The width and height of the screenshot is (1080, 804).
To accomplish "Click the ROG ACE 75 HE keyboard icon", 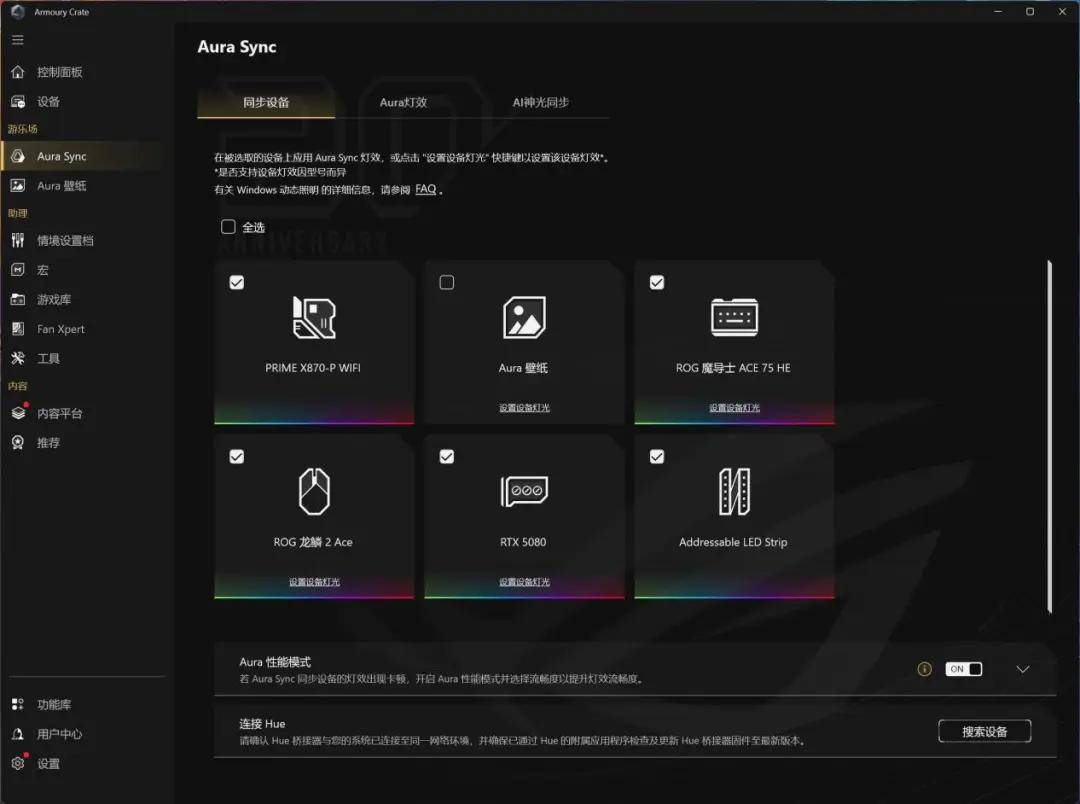I will pyautogui.click(x=734, y=318).
